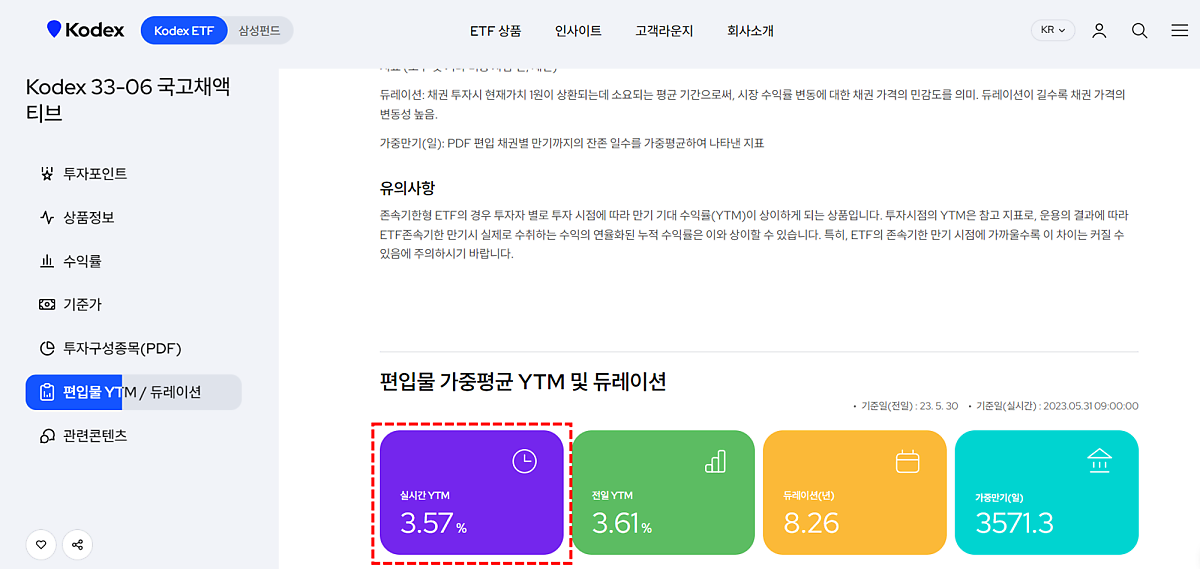Select 투자구성종목(PDF) in sidebar
The width and height of the screenshot is (1200, 569).
click(x=122, y=348)
